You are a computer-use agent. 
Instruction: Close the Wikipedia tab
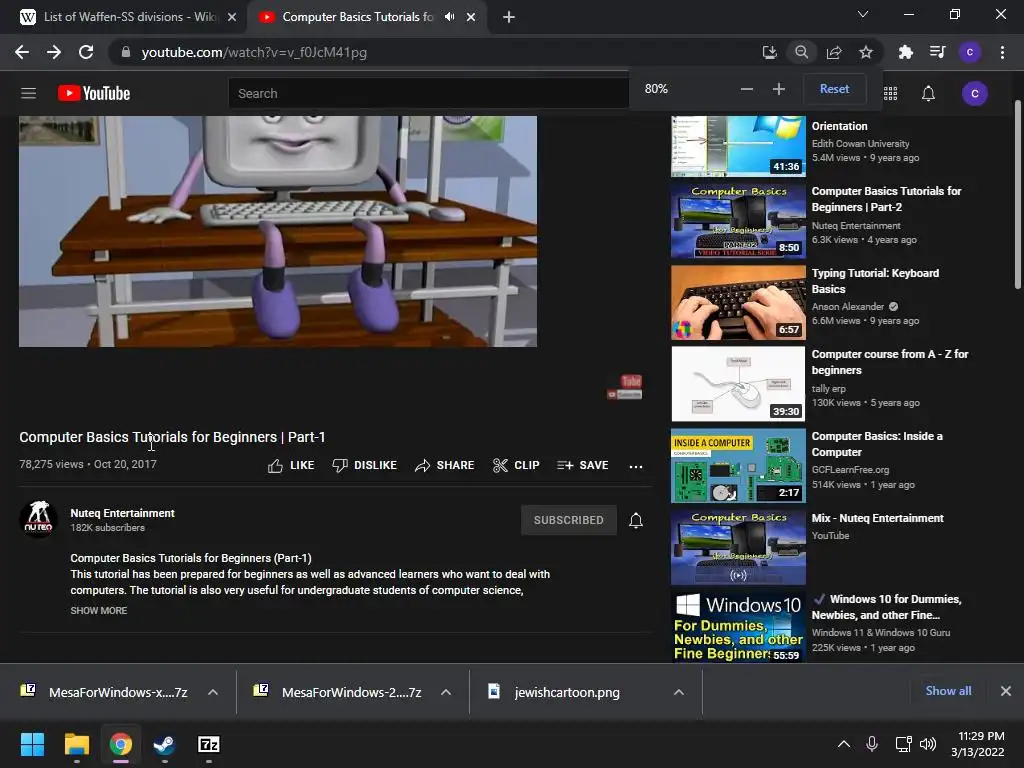(232, 17)
